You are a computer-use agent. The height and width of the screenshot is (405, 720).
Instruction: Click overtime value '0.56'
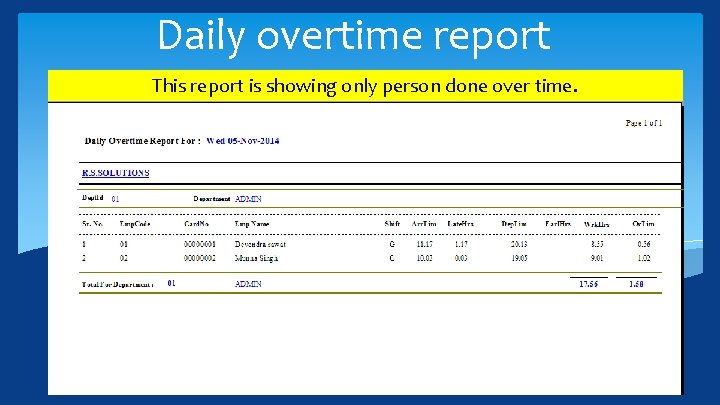tap(644, 244)
